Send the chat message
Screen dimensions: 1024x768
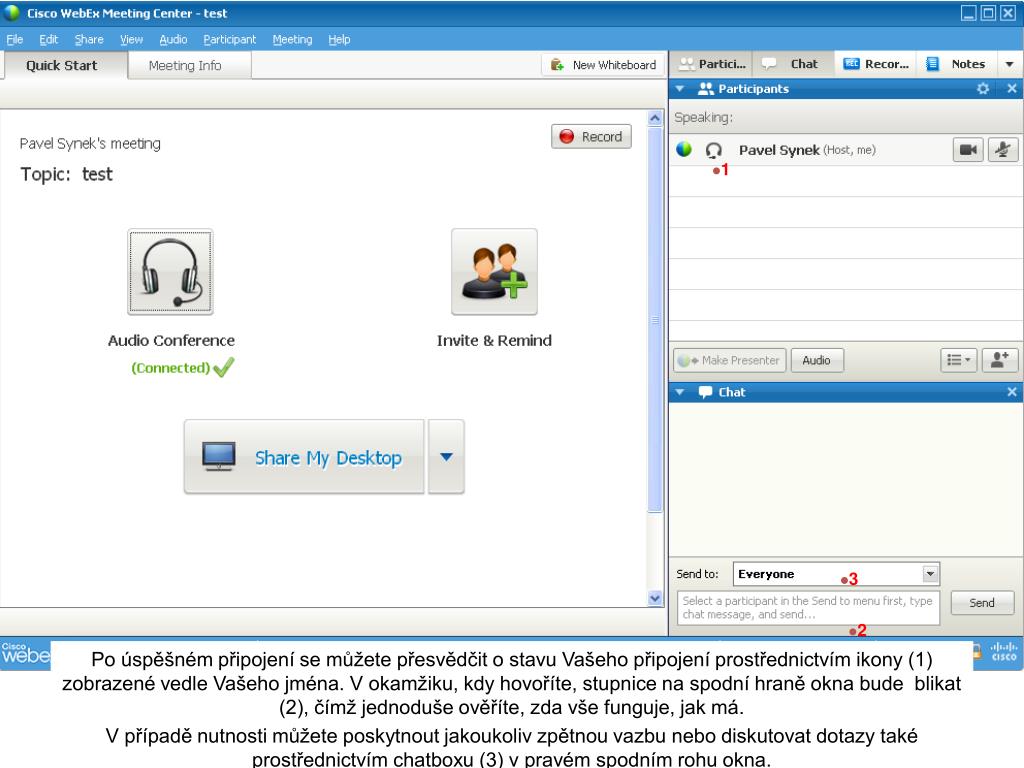point(982,603)
